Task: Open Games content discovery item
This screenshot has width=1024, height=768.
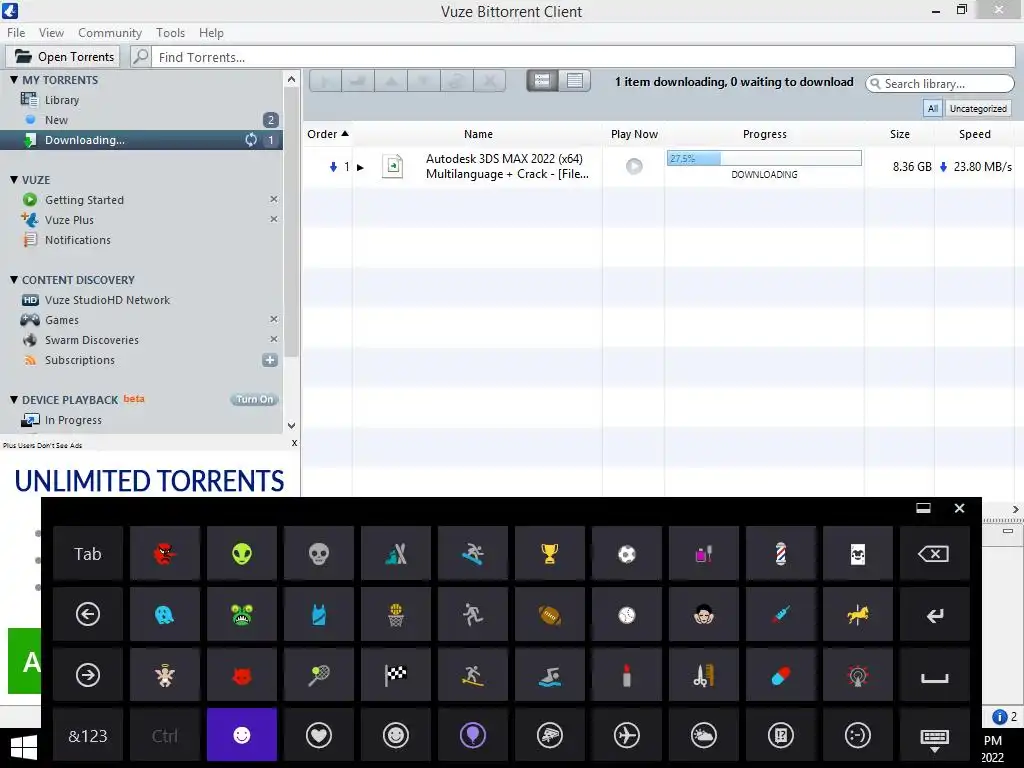Action: [x=61, y=320]
